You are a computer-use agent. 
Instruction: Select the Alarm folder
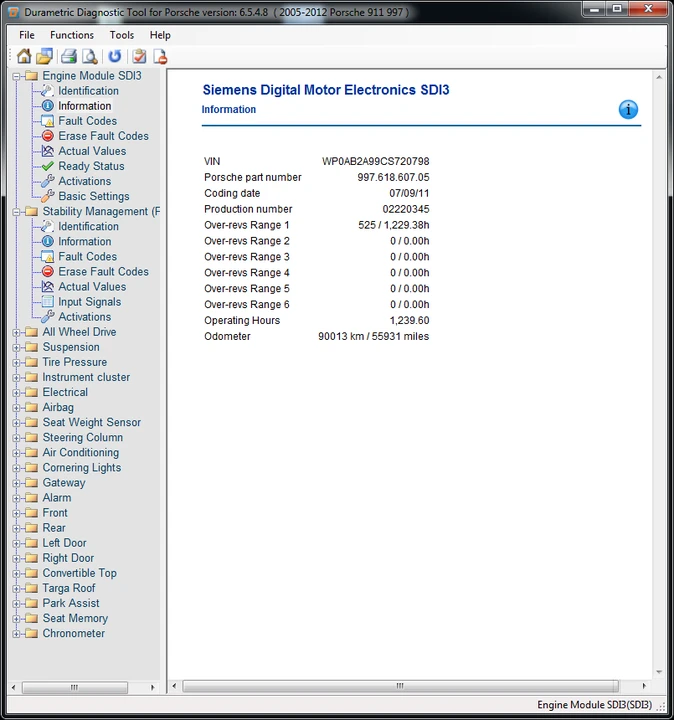click(56, 497)
